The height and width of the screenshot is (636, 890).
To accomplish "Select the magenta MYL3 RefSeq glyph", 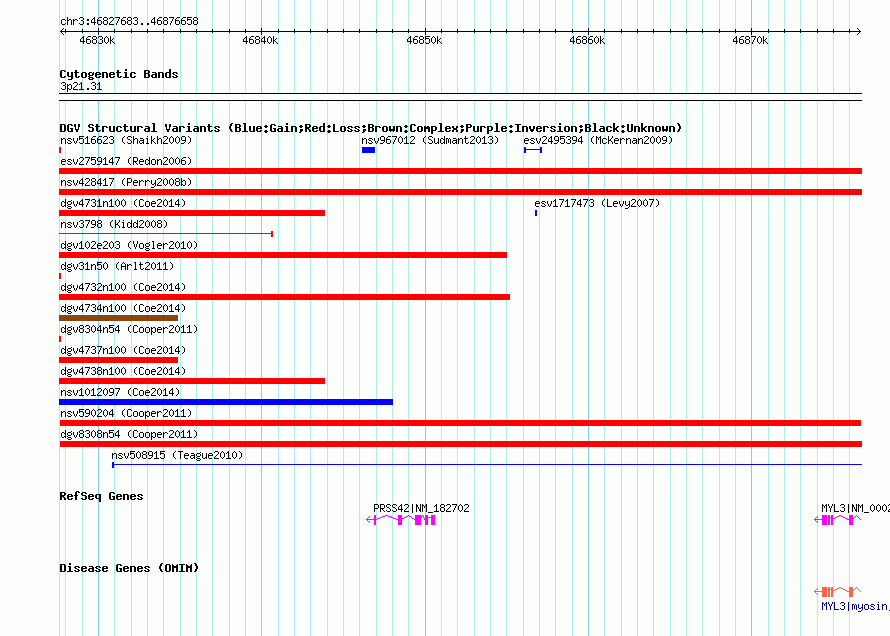I will tap(838, 520).
